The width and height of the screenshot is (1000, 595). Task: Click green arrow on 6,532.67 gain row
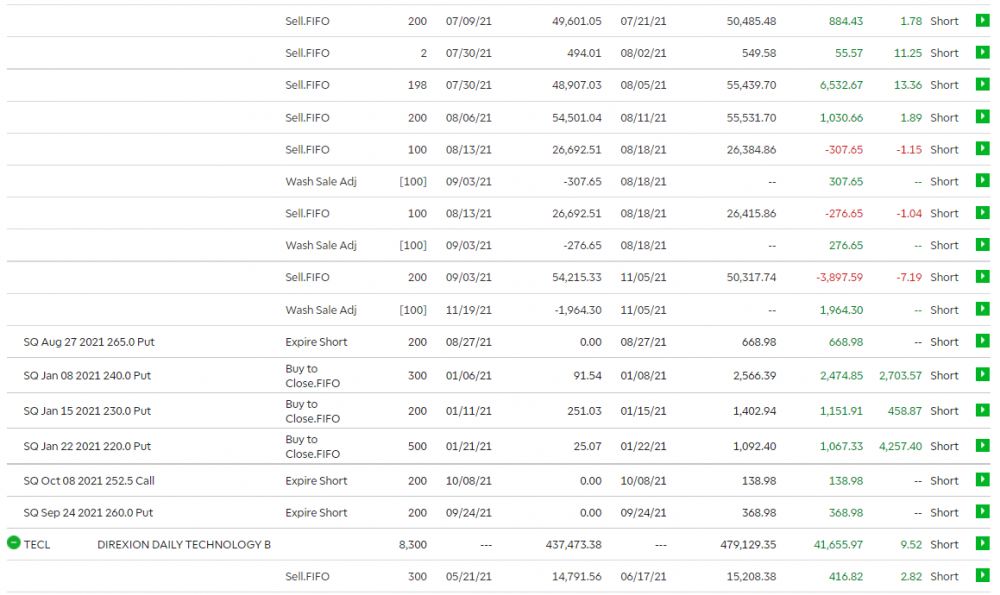(x=981, y=85)
